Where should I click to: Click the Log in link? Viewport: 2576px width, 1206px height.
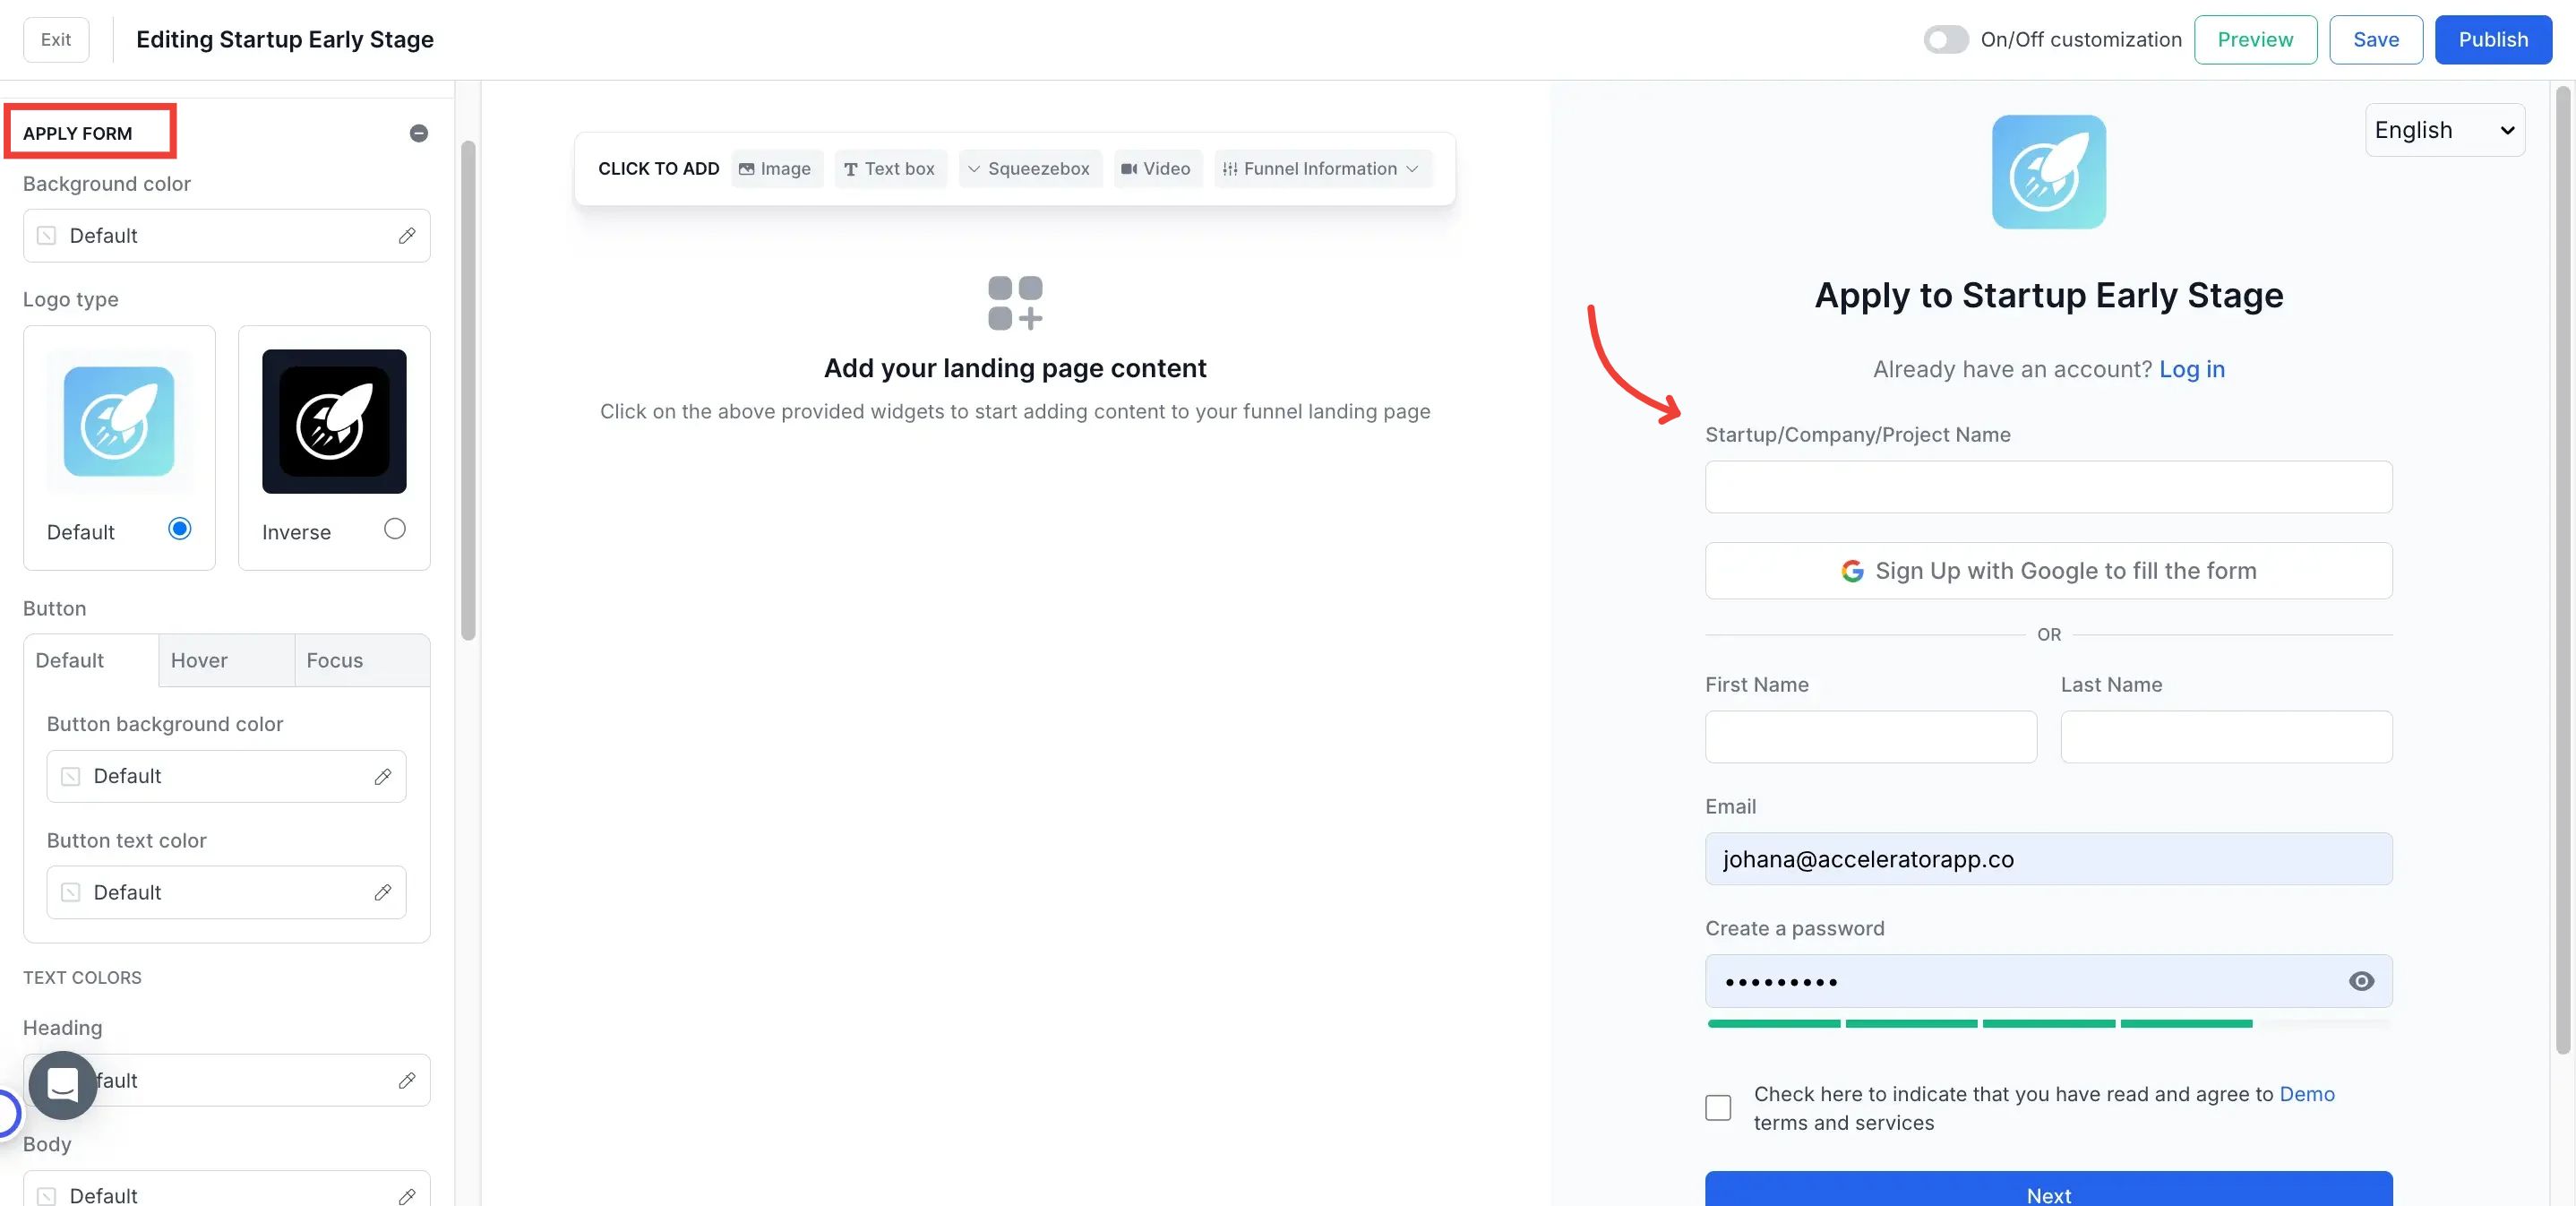click(x=2191, y=370)
